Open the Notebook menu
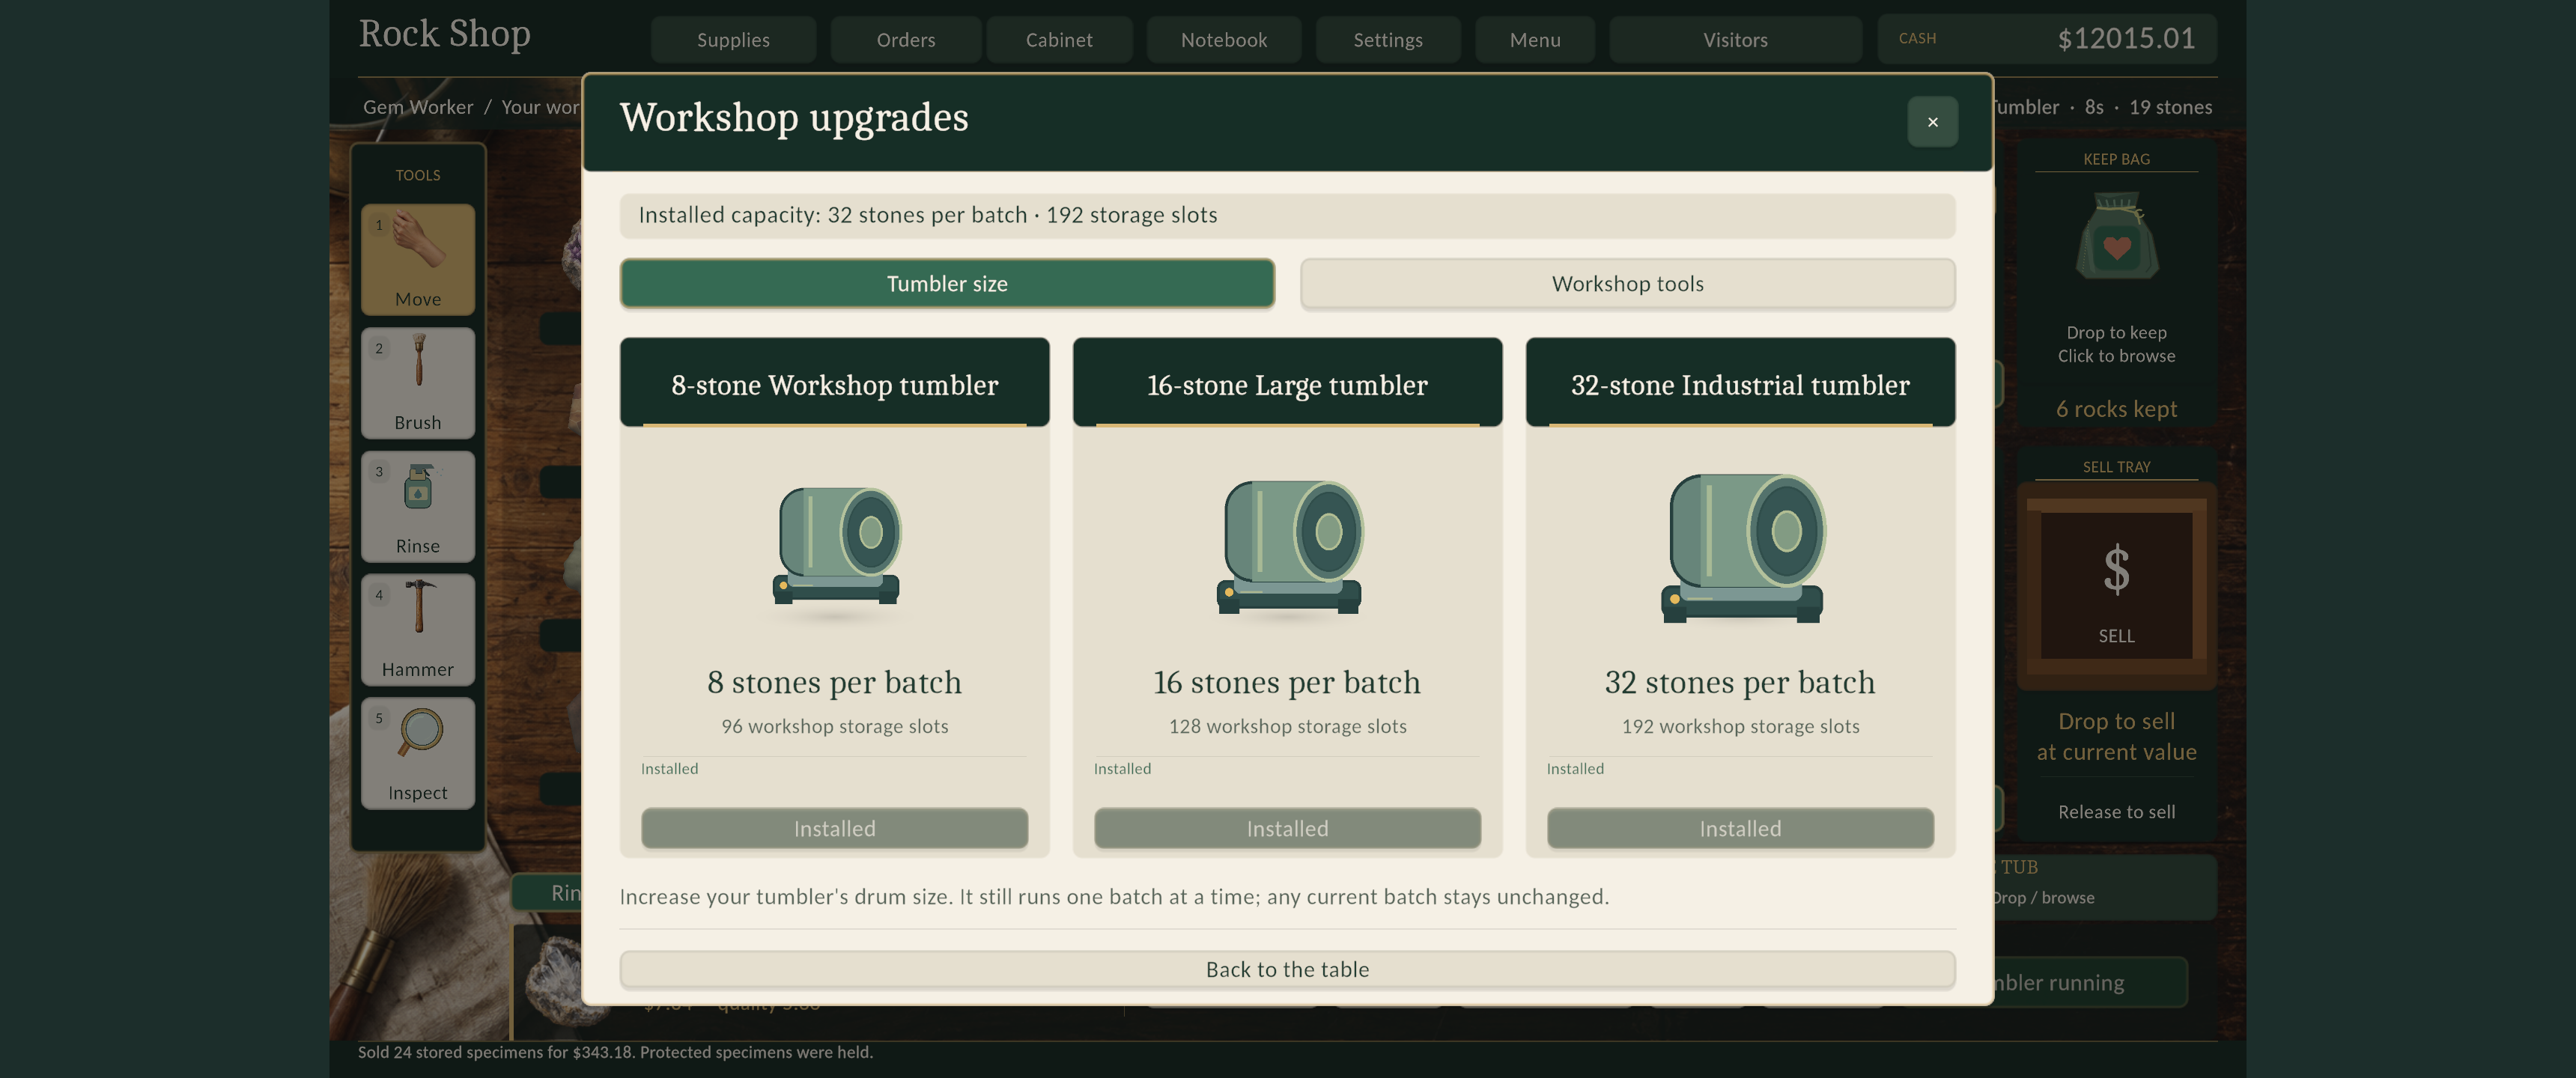The image size is (2576, 1078). [1224, 40]
